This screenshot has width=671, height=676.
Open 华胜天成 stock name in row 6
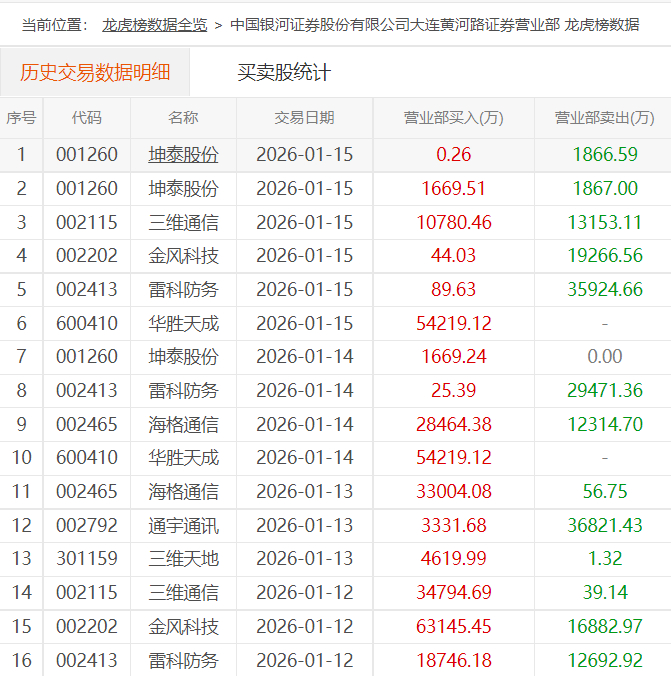[x=183, y=323]
